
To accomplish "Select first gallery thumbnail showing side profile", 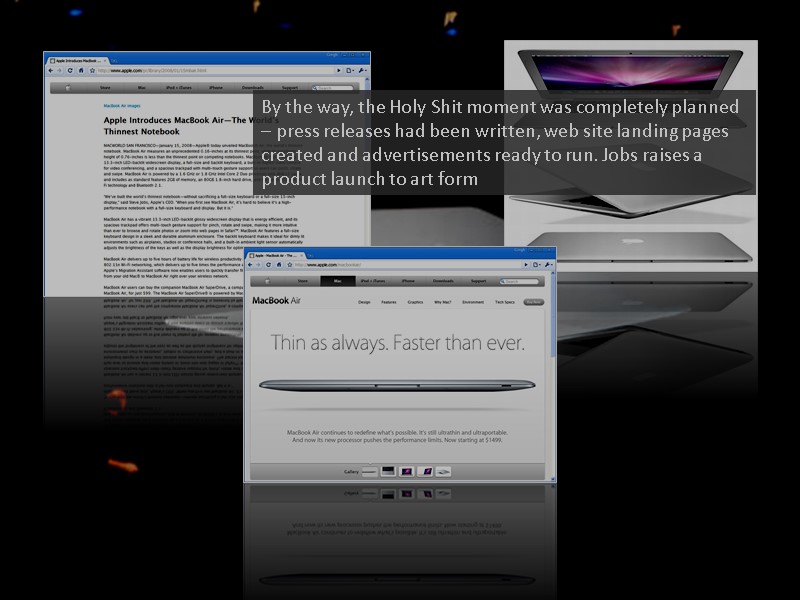I will [369, 471].
